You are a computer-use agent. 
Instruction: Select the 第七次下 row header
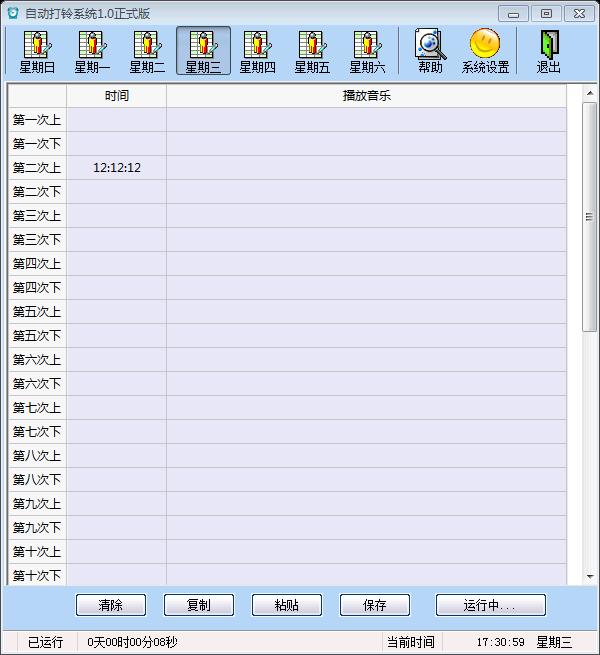pos(37,432)
